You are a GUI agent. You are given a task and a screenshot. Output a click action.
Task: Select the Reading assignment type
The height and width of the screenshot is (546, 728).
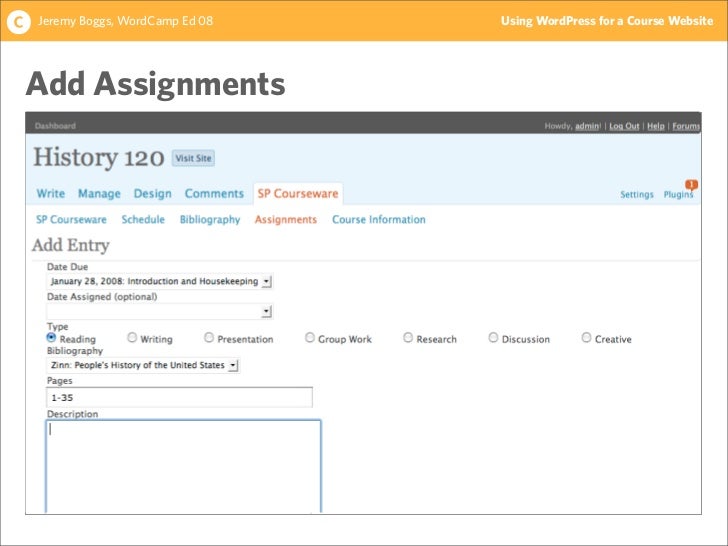52,338
